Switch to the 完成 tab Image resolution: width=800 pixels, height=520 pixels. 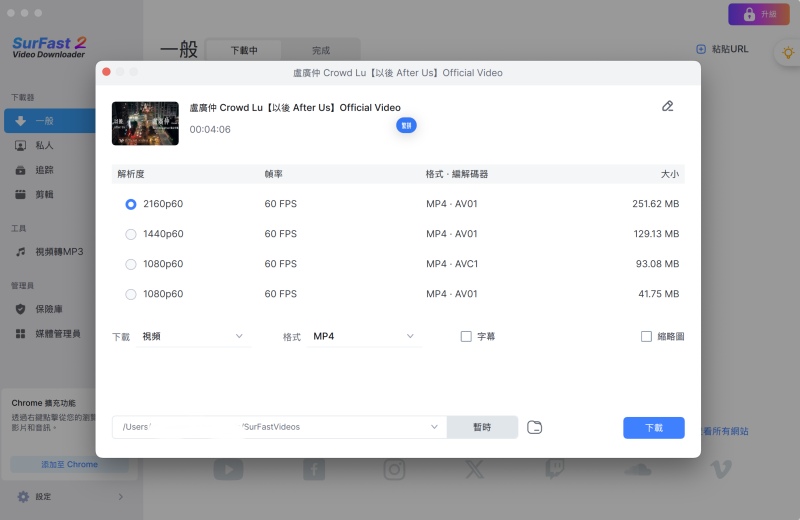(x=321, y=51)
